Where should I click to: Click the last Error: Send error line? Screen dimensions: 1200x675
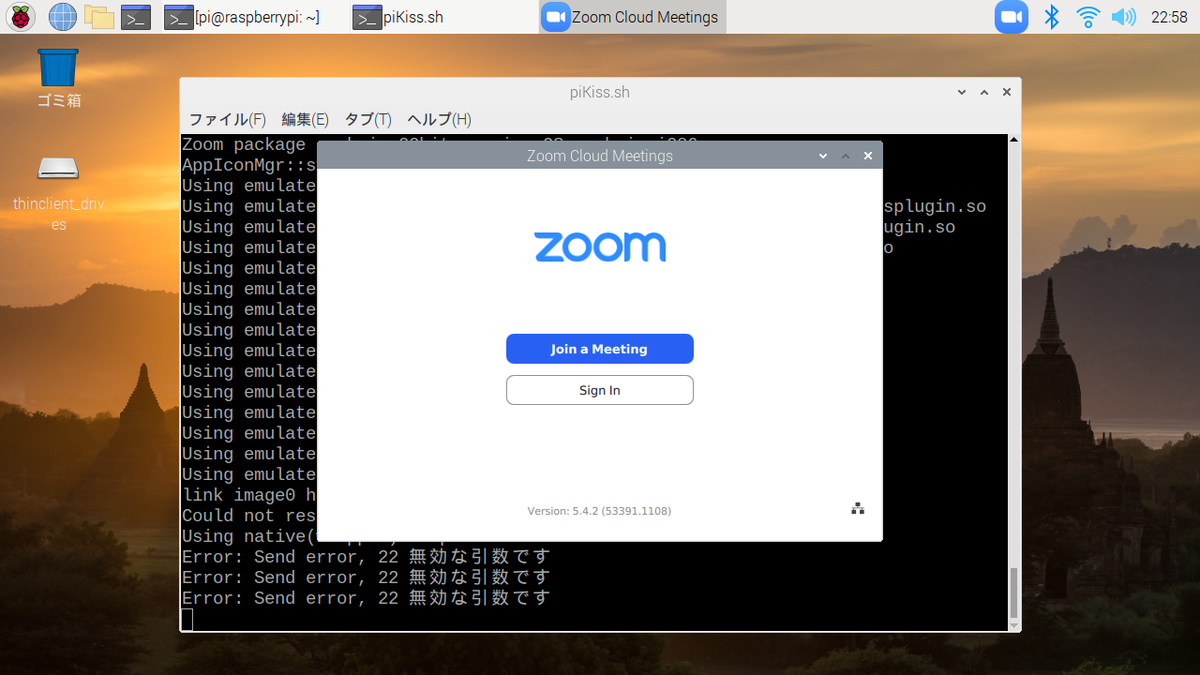(x=366, y=598)
